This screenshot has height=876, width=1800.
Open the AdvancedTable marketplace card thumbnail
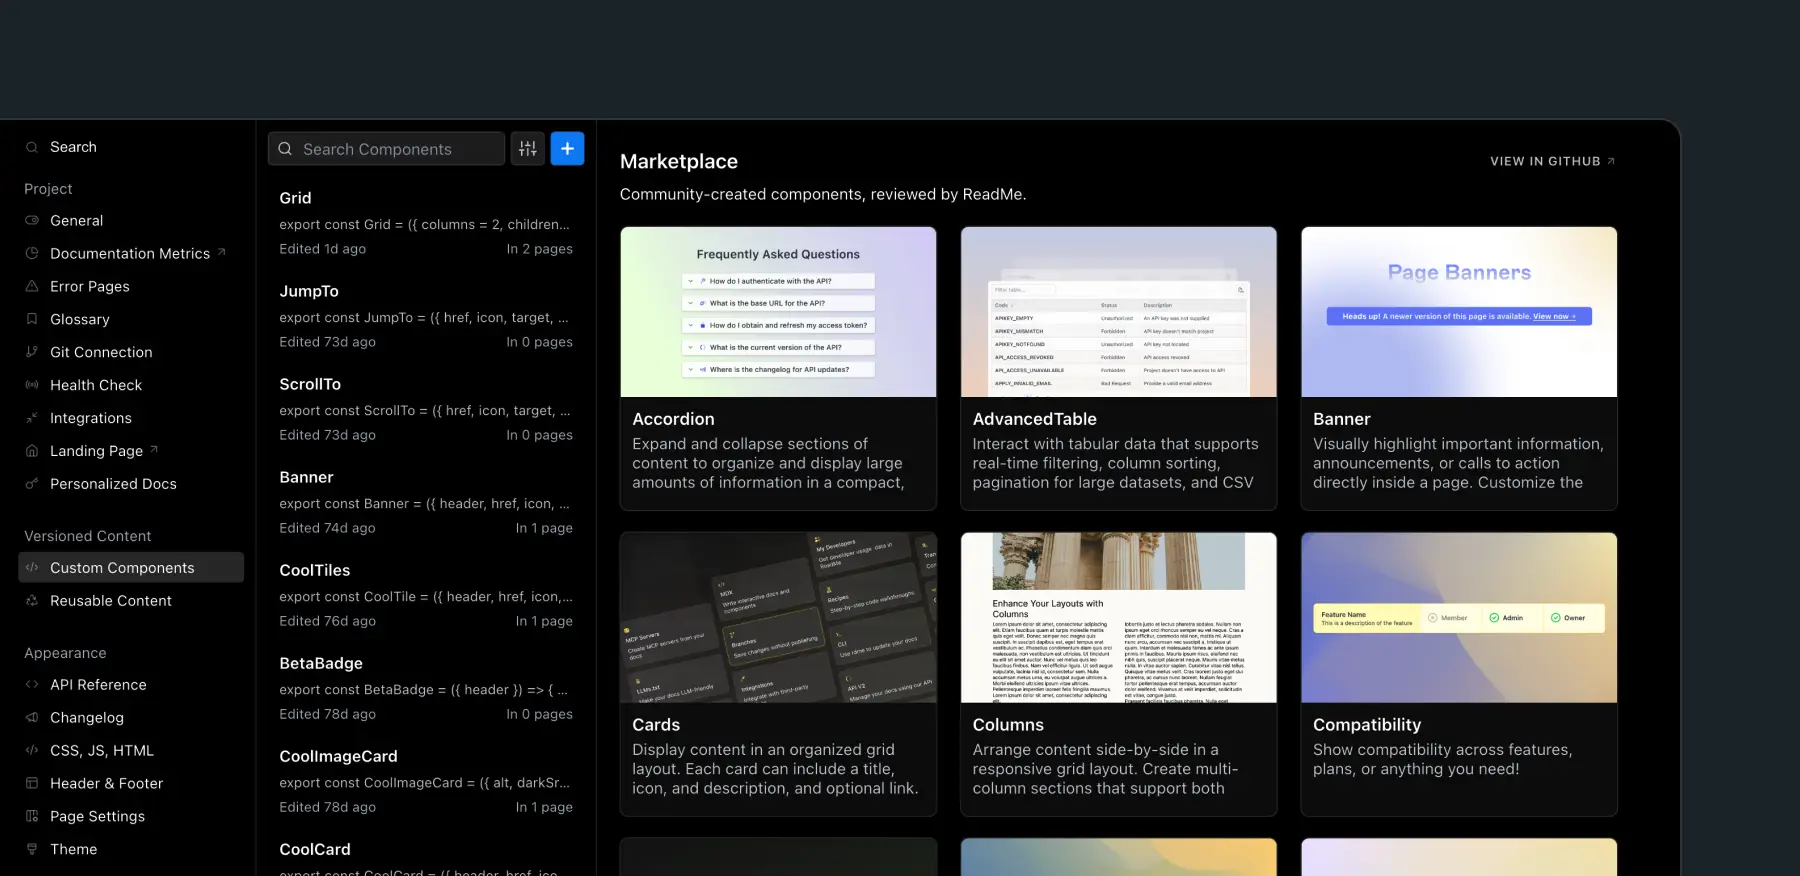pyautogui.click(x=1119, y=312)
